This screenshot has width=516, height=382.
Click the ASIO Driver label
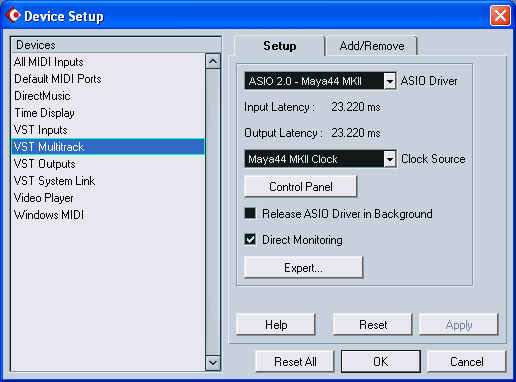[x=429, y=81]
